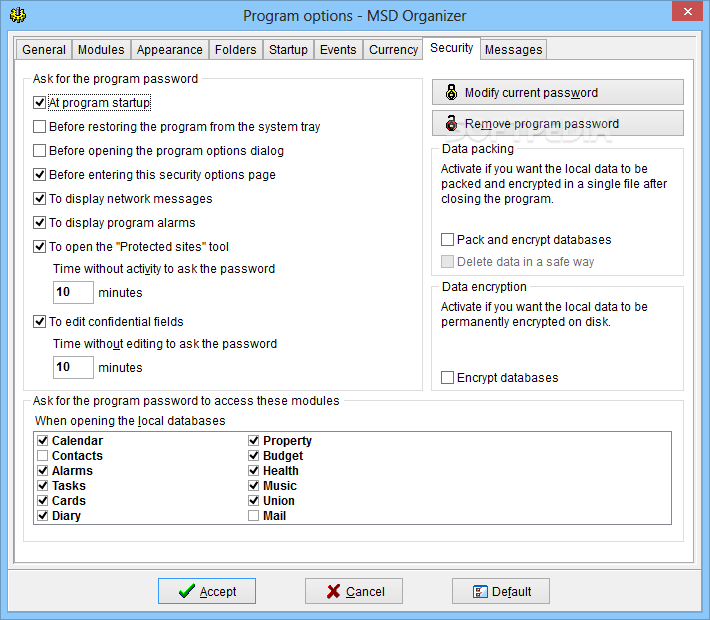
Task: Toggle the Cards module checkbox
Action: point(43,500)
